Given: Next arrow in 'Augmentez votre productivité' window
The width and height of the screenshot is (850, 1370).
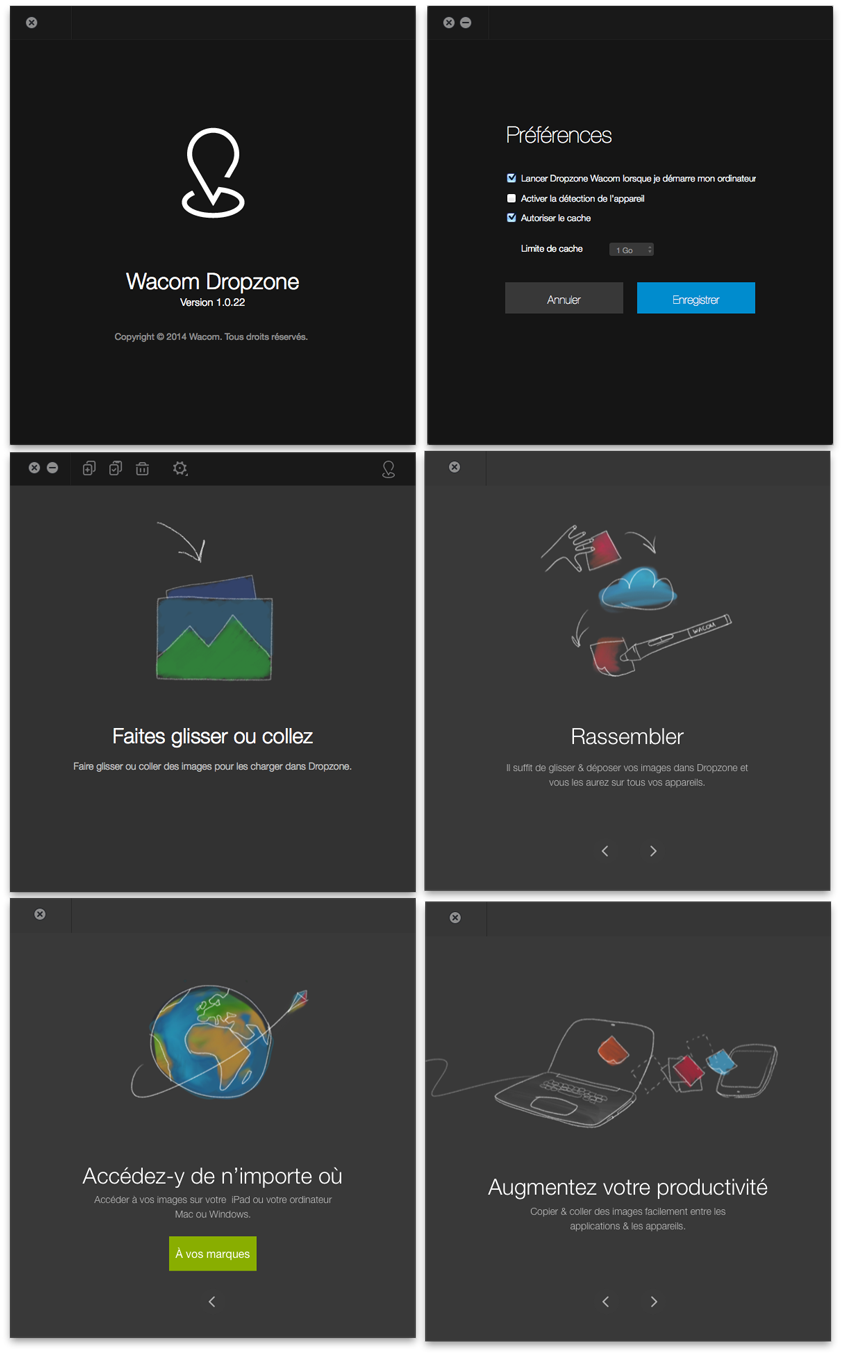Looking at the screenshot, I should [x=654, y=1302].
